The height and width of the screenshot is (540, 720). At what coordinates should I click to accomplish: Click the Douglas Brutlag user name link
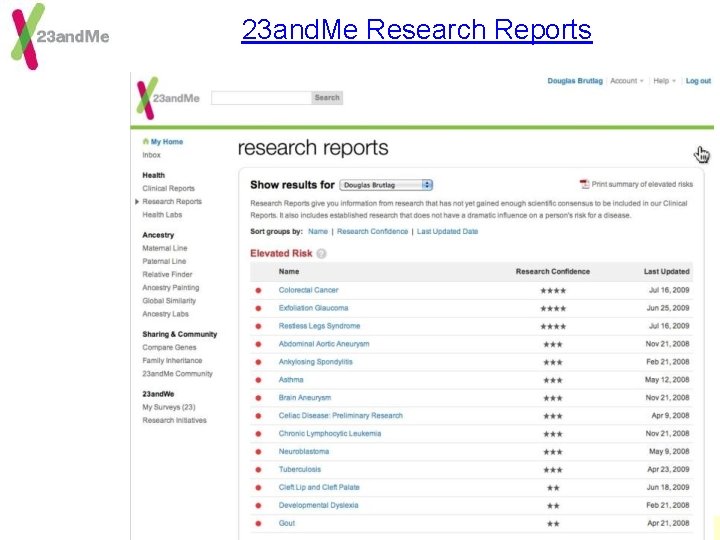pyautogui.click(x=575, y=81)
